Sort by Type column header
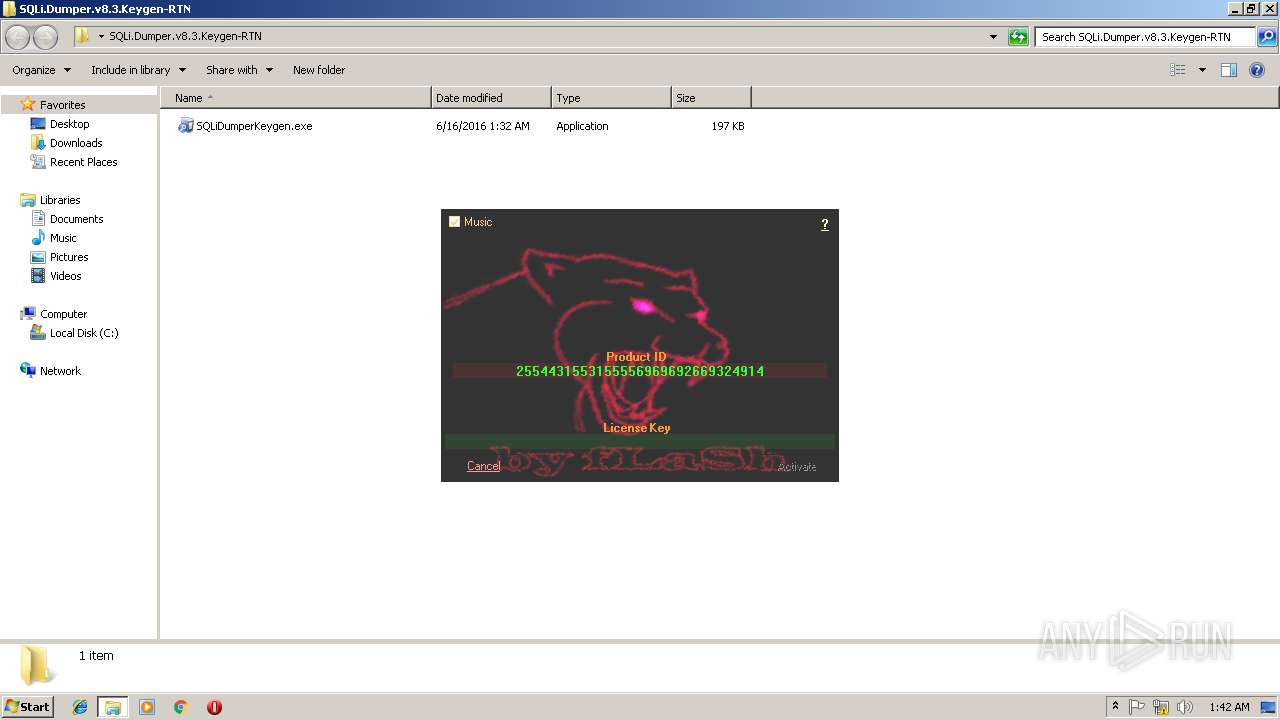Screen dimensions: 1280x720 pyautogui.click(x=611, y=98)
